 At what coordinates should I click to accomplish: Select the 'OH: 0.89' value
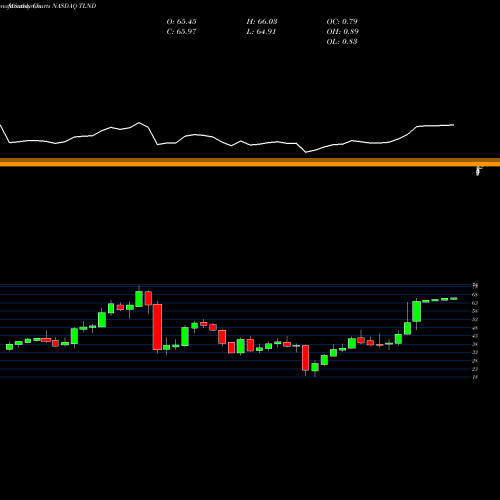point(342,32)
